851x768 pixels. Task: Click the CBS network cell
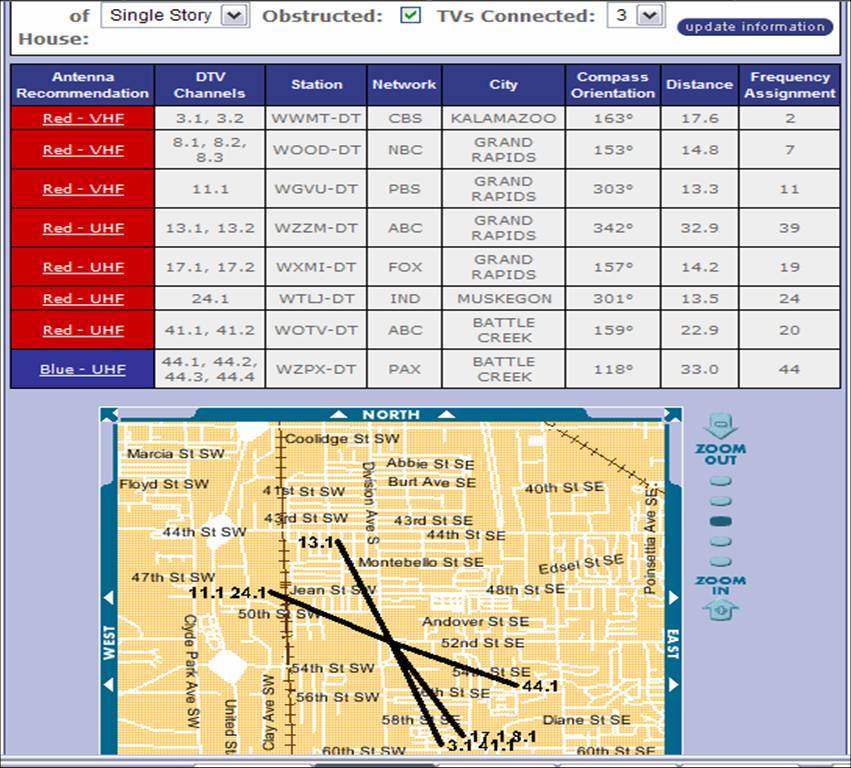tap(404, 118)
